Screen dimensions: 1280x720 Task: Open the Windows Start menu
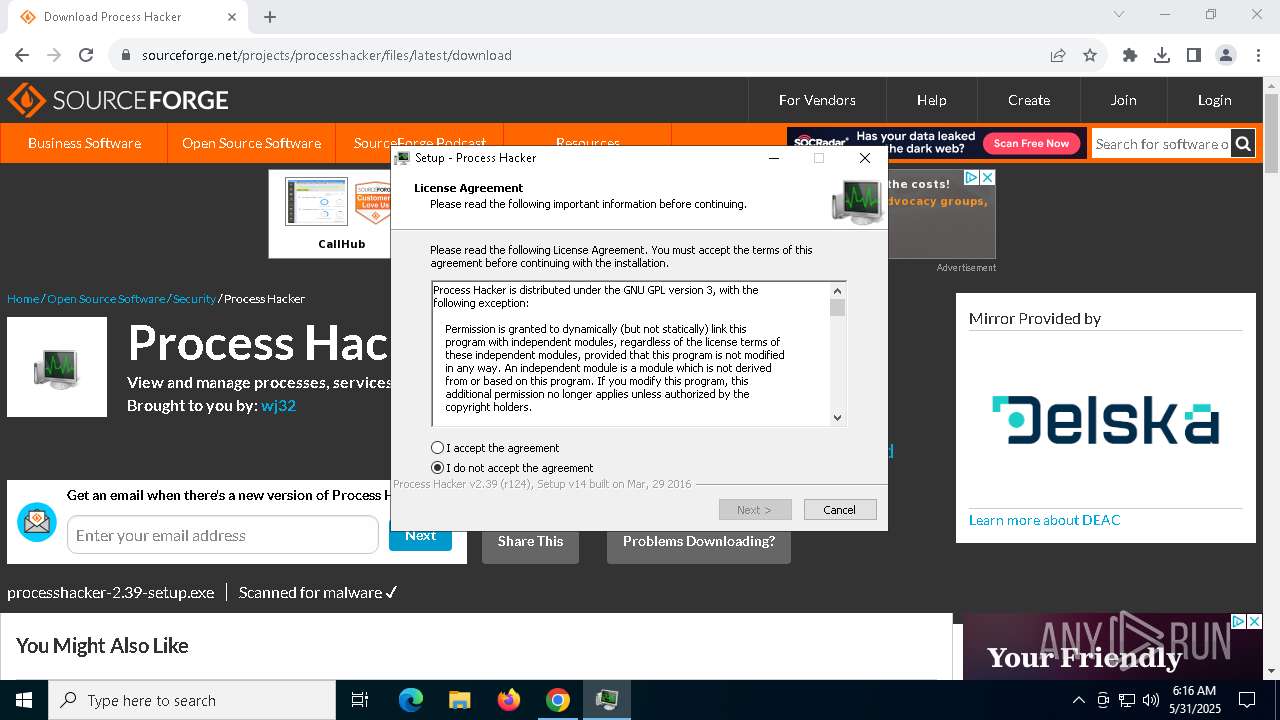24,700
